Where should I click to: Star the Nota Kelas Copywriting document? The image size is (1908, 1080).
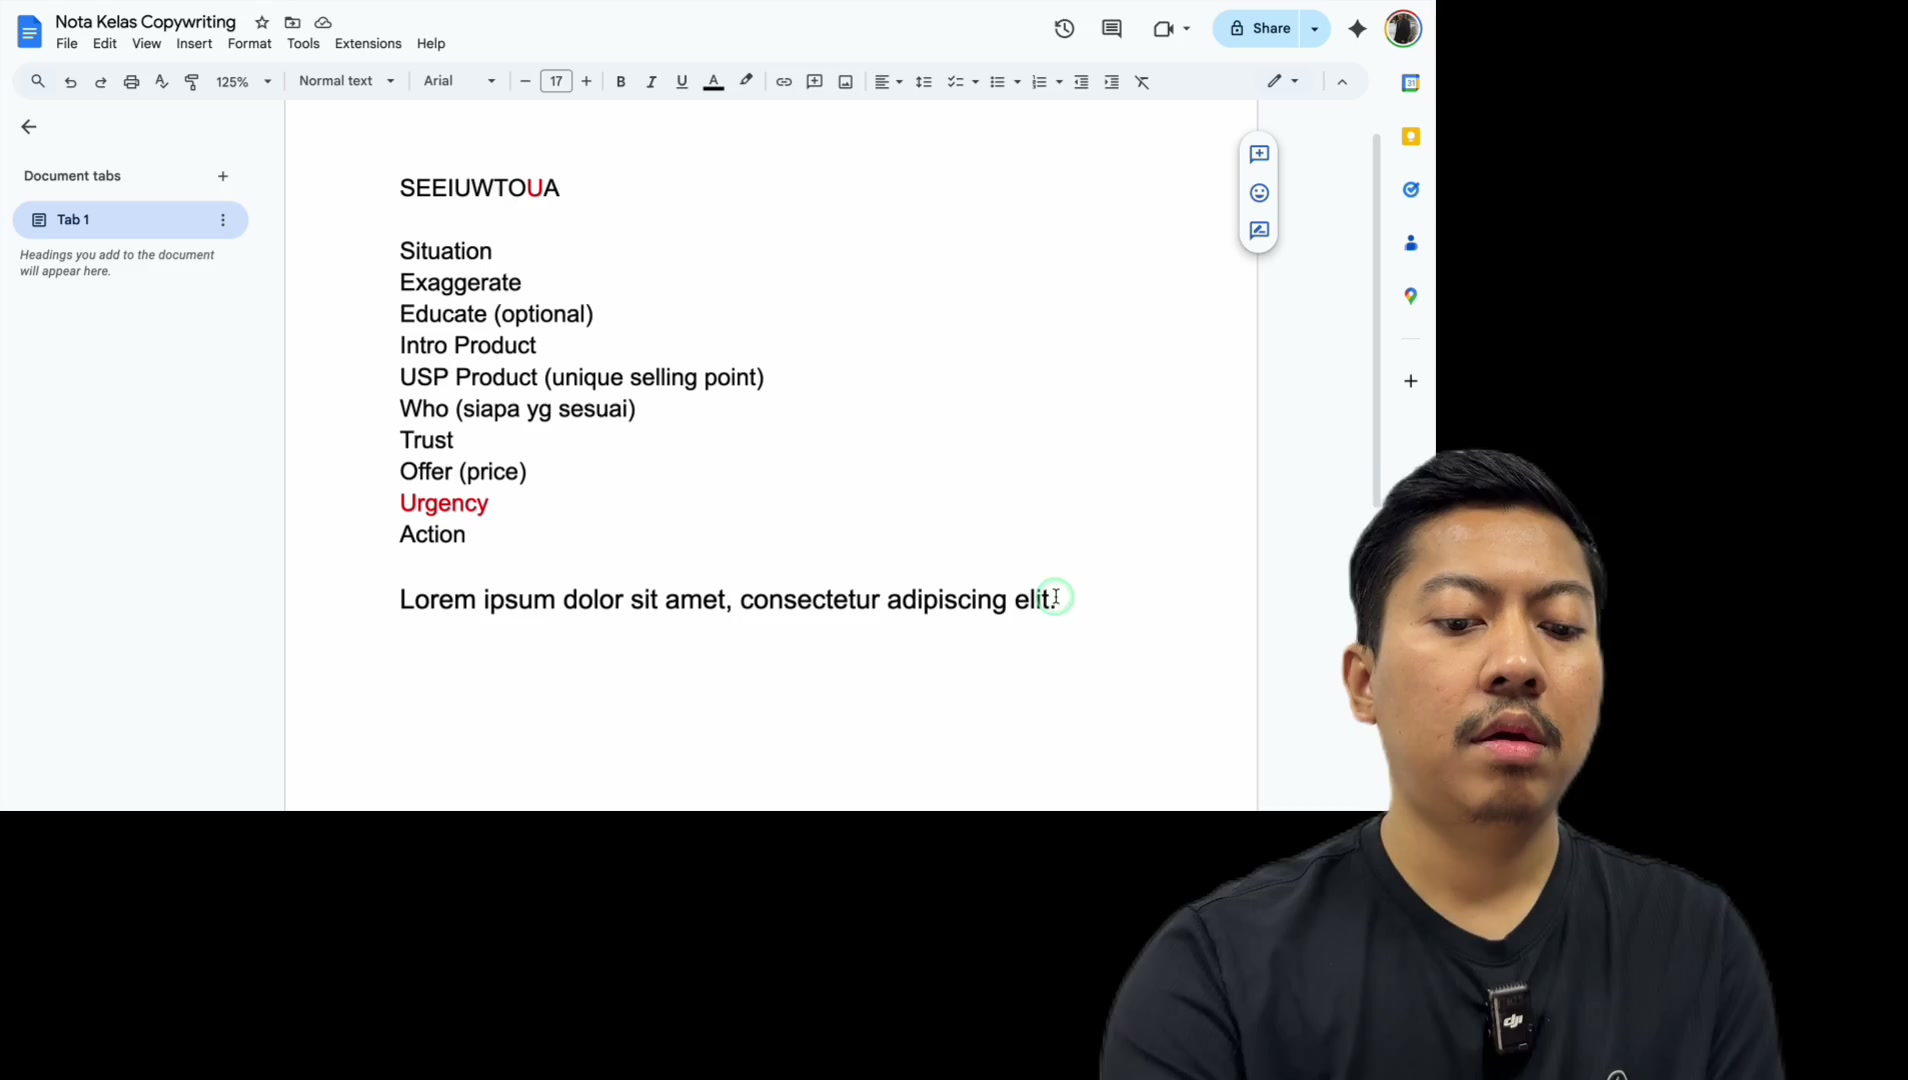point(262,22)
